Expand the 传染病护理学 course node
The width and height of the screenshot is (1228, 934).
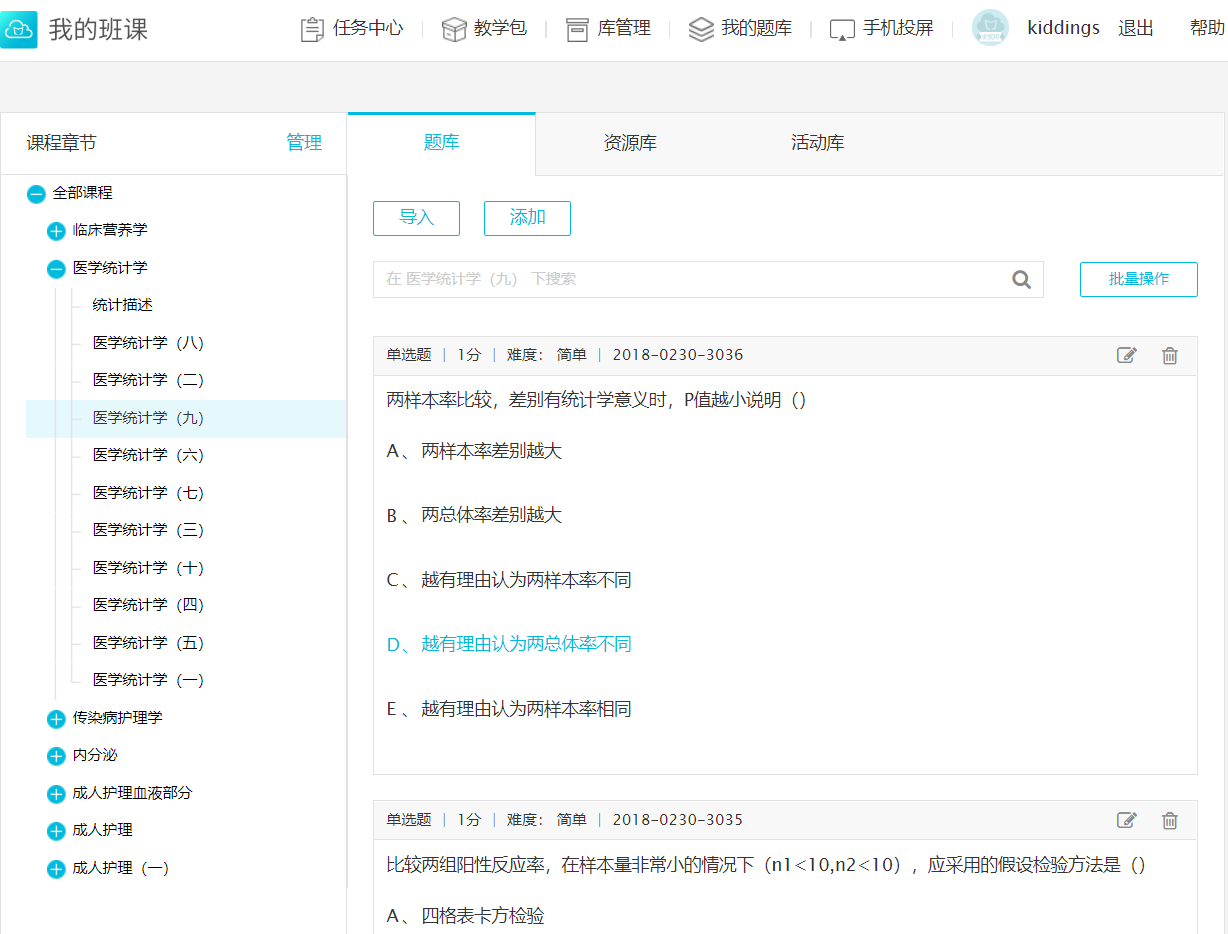click(x=57, y=719)
